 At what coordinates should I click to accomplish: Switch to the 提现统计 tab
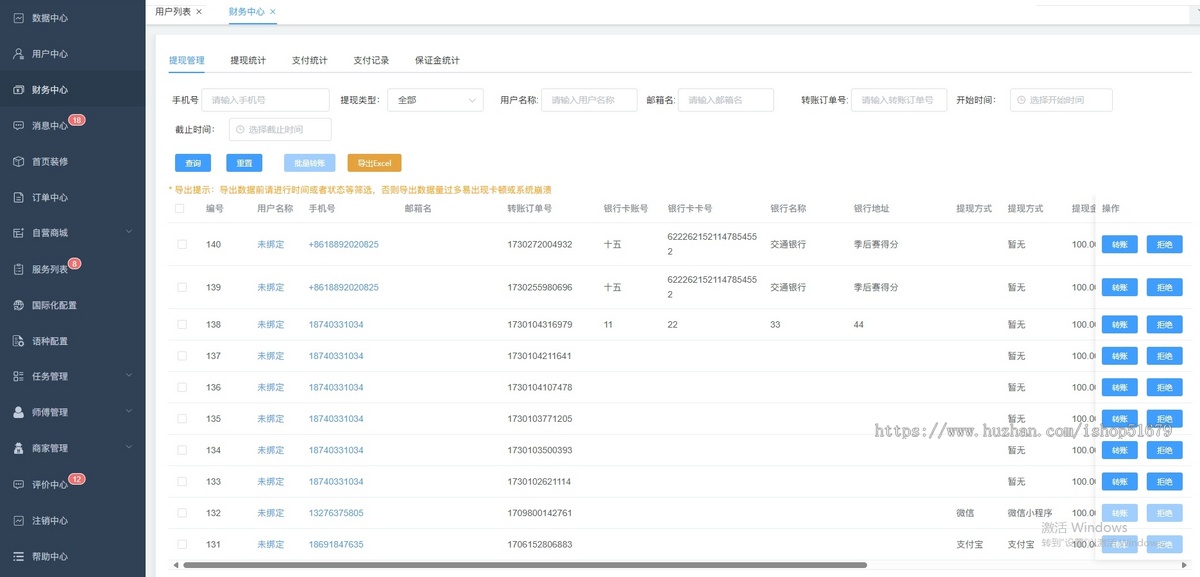(x=248, y=60)
